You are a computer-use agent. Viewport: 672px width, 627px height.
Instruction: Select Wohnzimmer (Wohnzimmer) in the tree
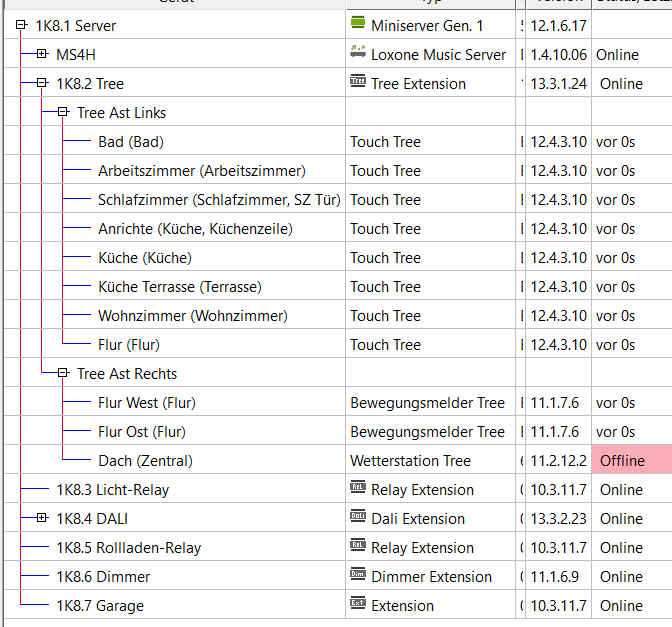(x=192, y=316)
